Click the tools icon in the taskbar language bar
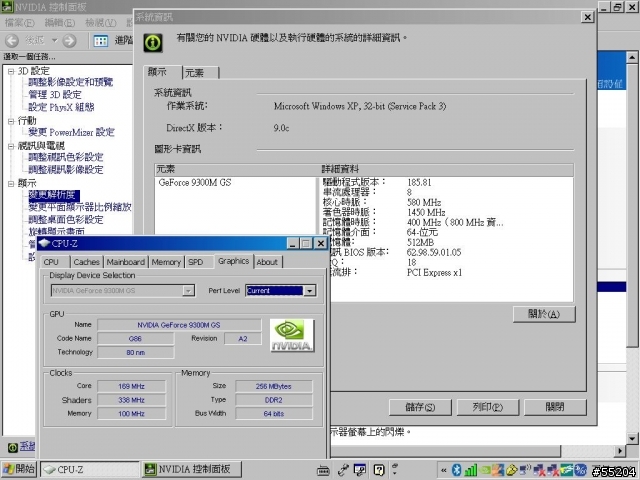This screenshot has height=480, width=640. [343, 470]
